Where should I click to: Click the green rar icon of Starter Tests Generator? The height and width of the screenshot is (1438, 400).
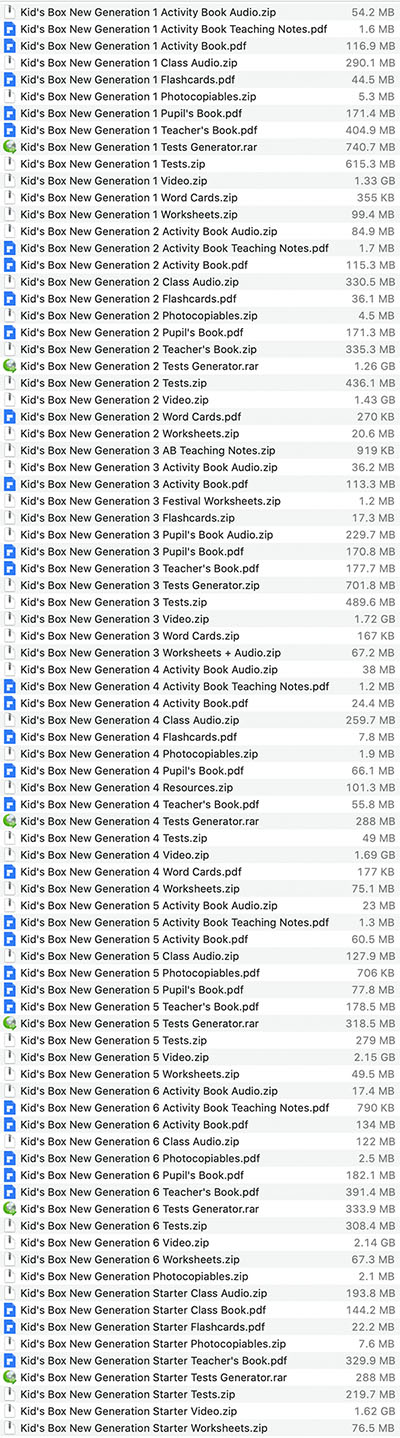click(x=9, y=1377)
